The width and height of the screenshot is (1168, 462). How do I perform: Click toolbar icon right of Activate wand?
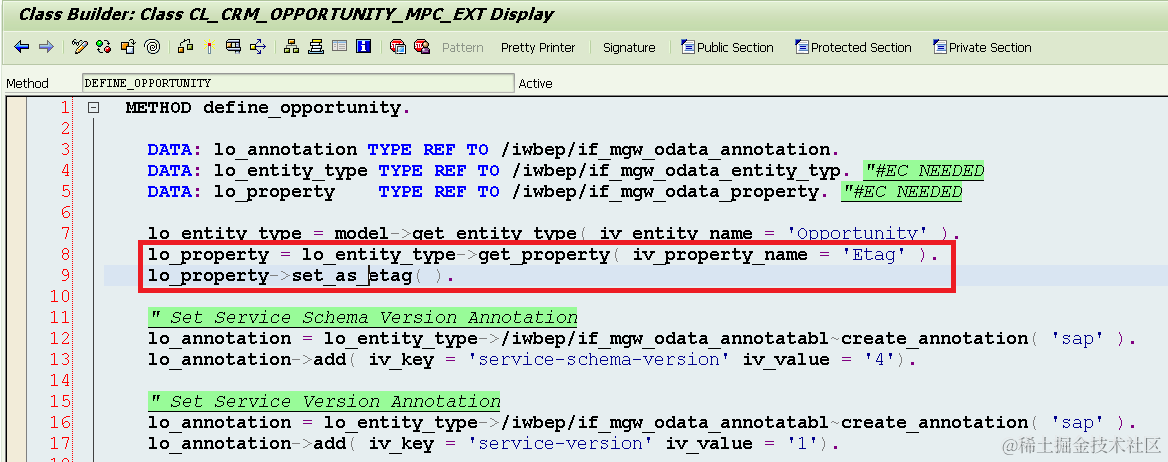(x=233, y=47)
